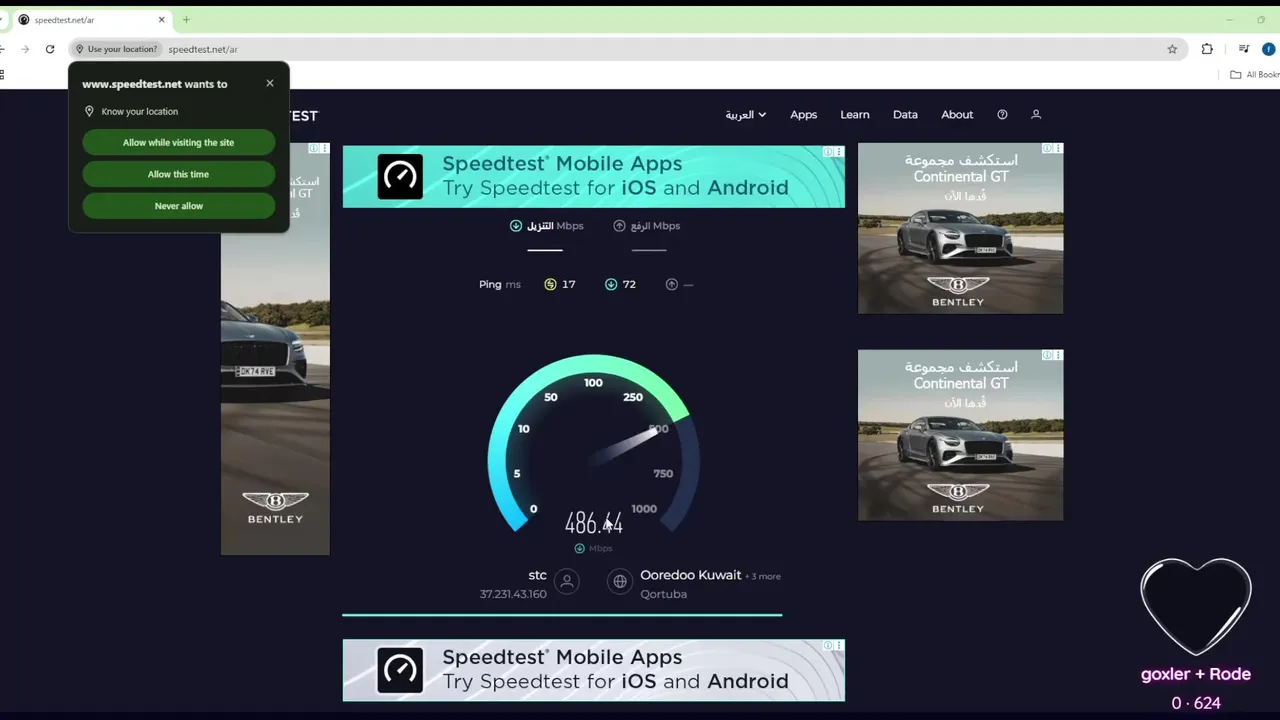Go forward in browser history
Screen dimensions: 1280x720
coord(25,49)
